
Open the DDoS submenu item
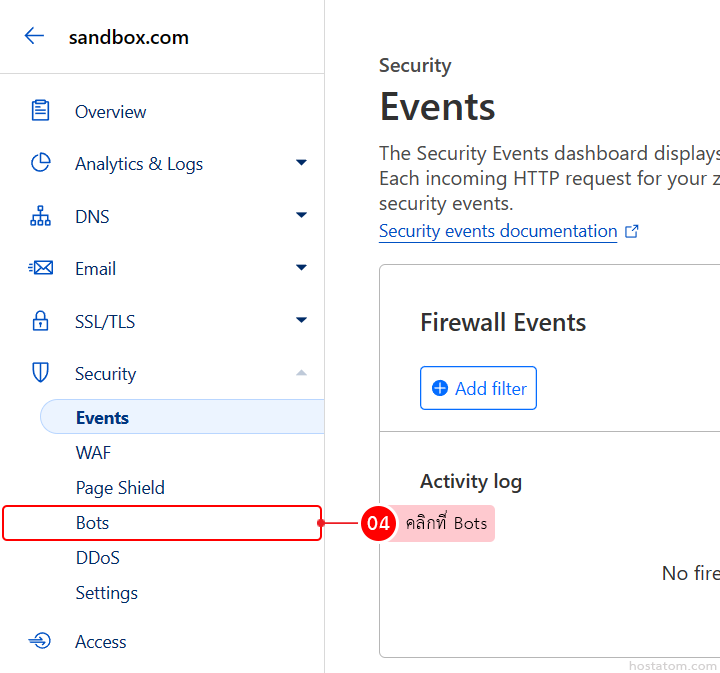97,558
